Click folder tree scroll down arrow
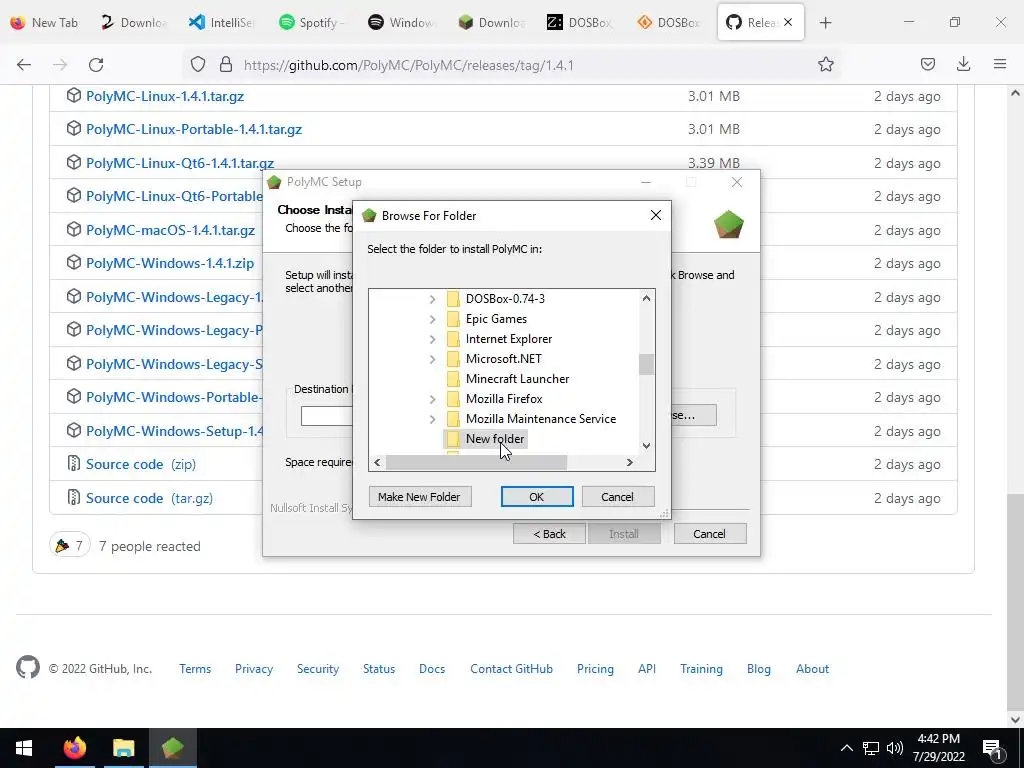The image size is (1024, 768). point(646,445)
